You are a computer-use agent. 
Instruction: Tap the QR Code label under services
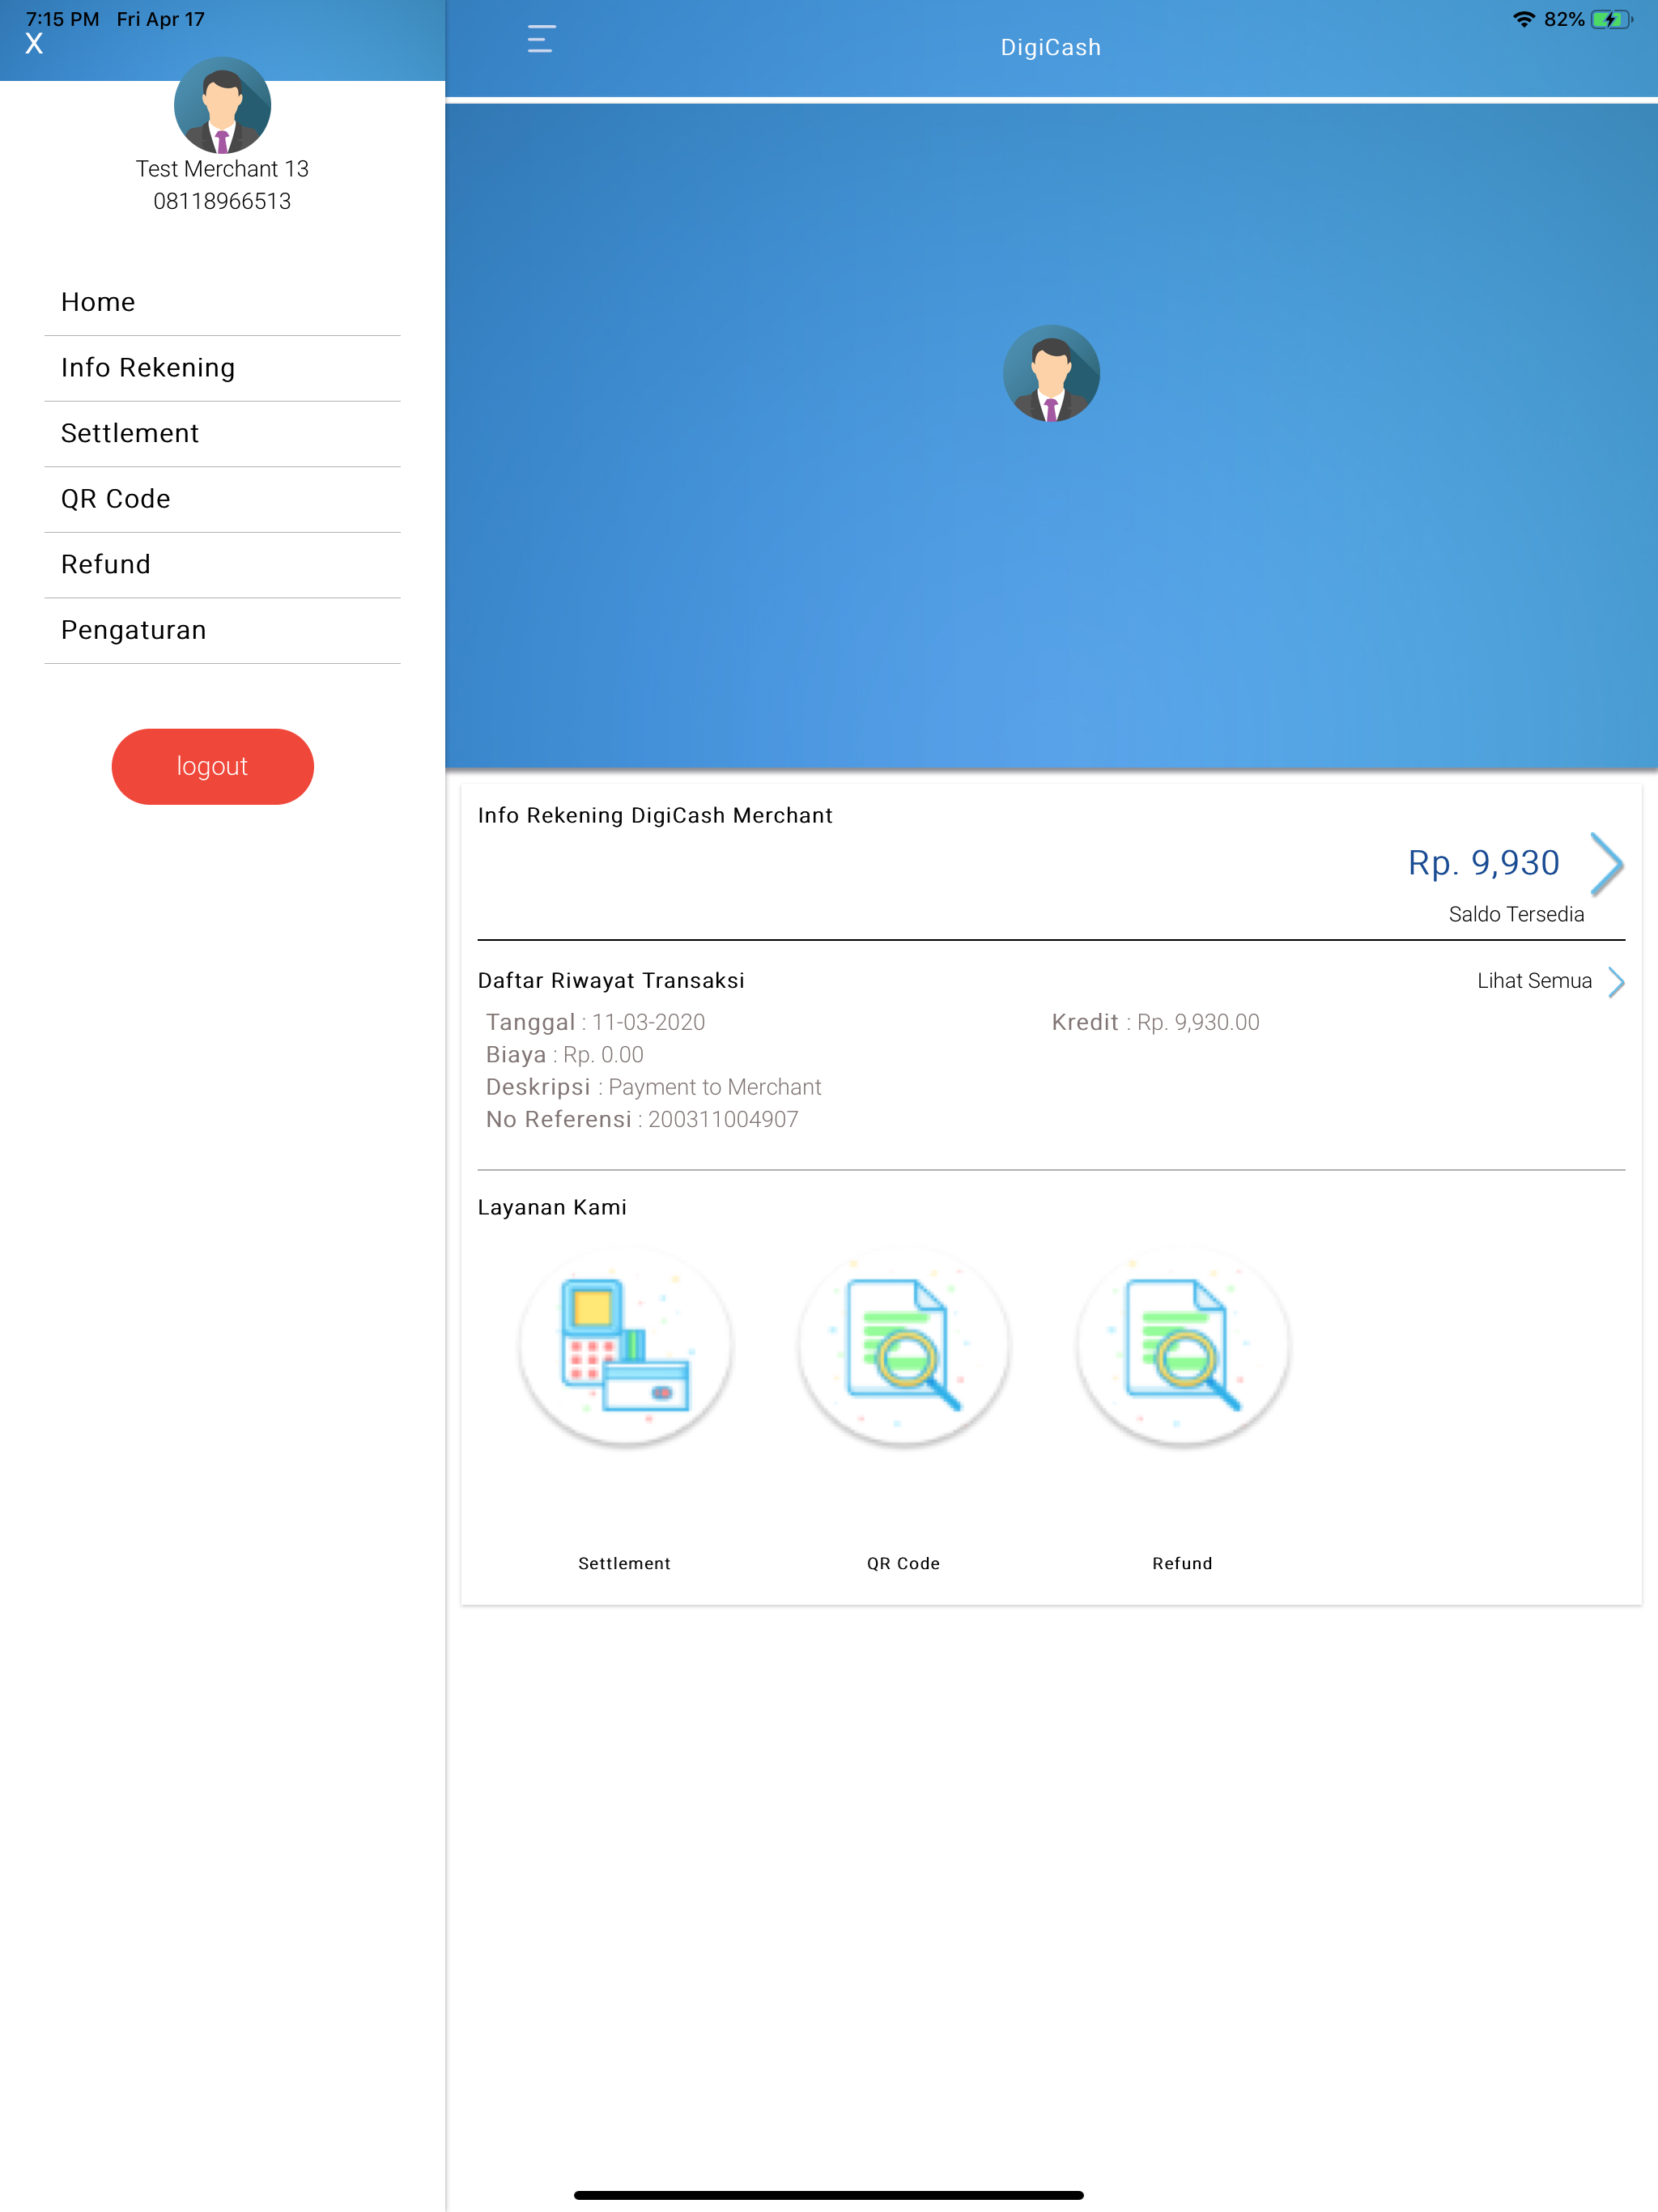903,1563
